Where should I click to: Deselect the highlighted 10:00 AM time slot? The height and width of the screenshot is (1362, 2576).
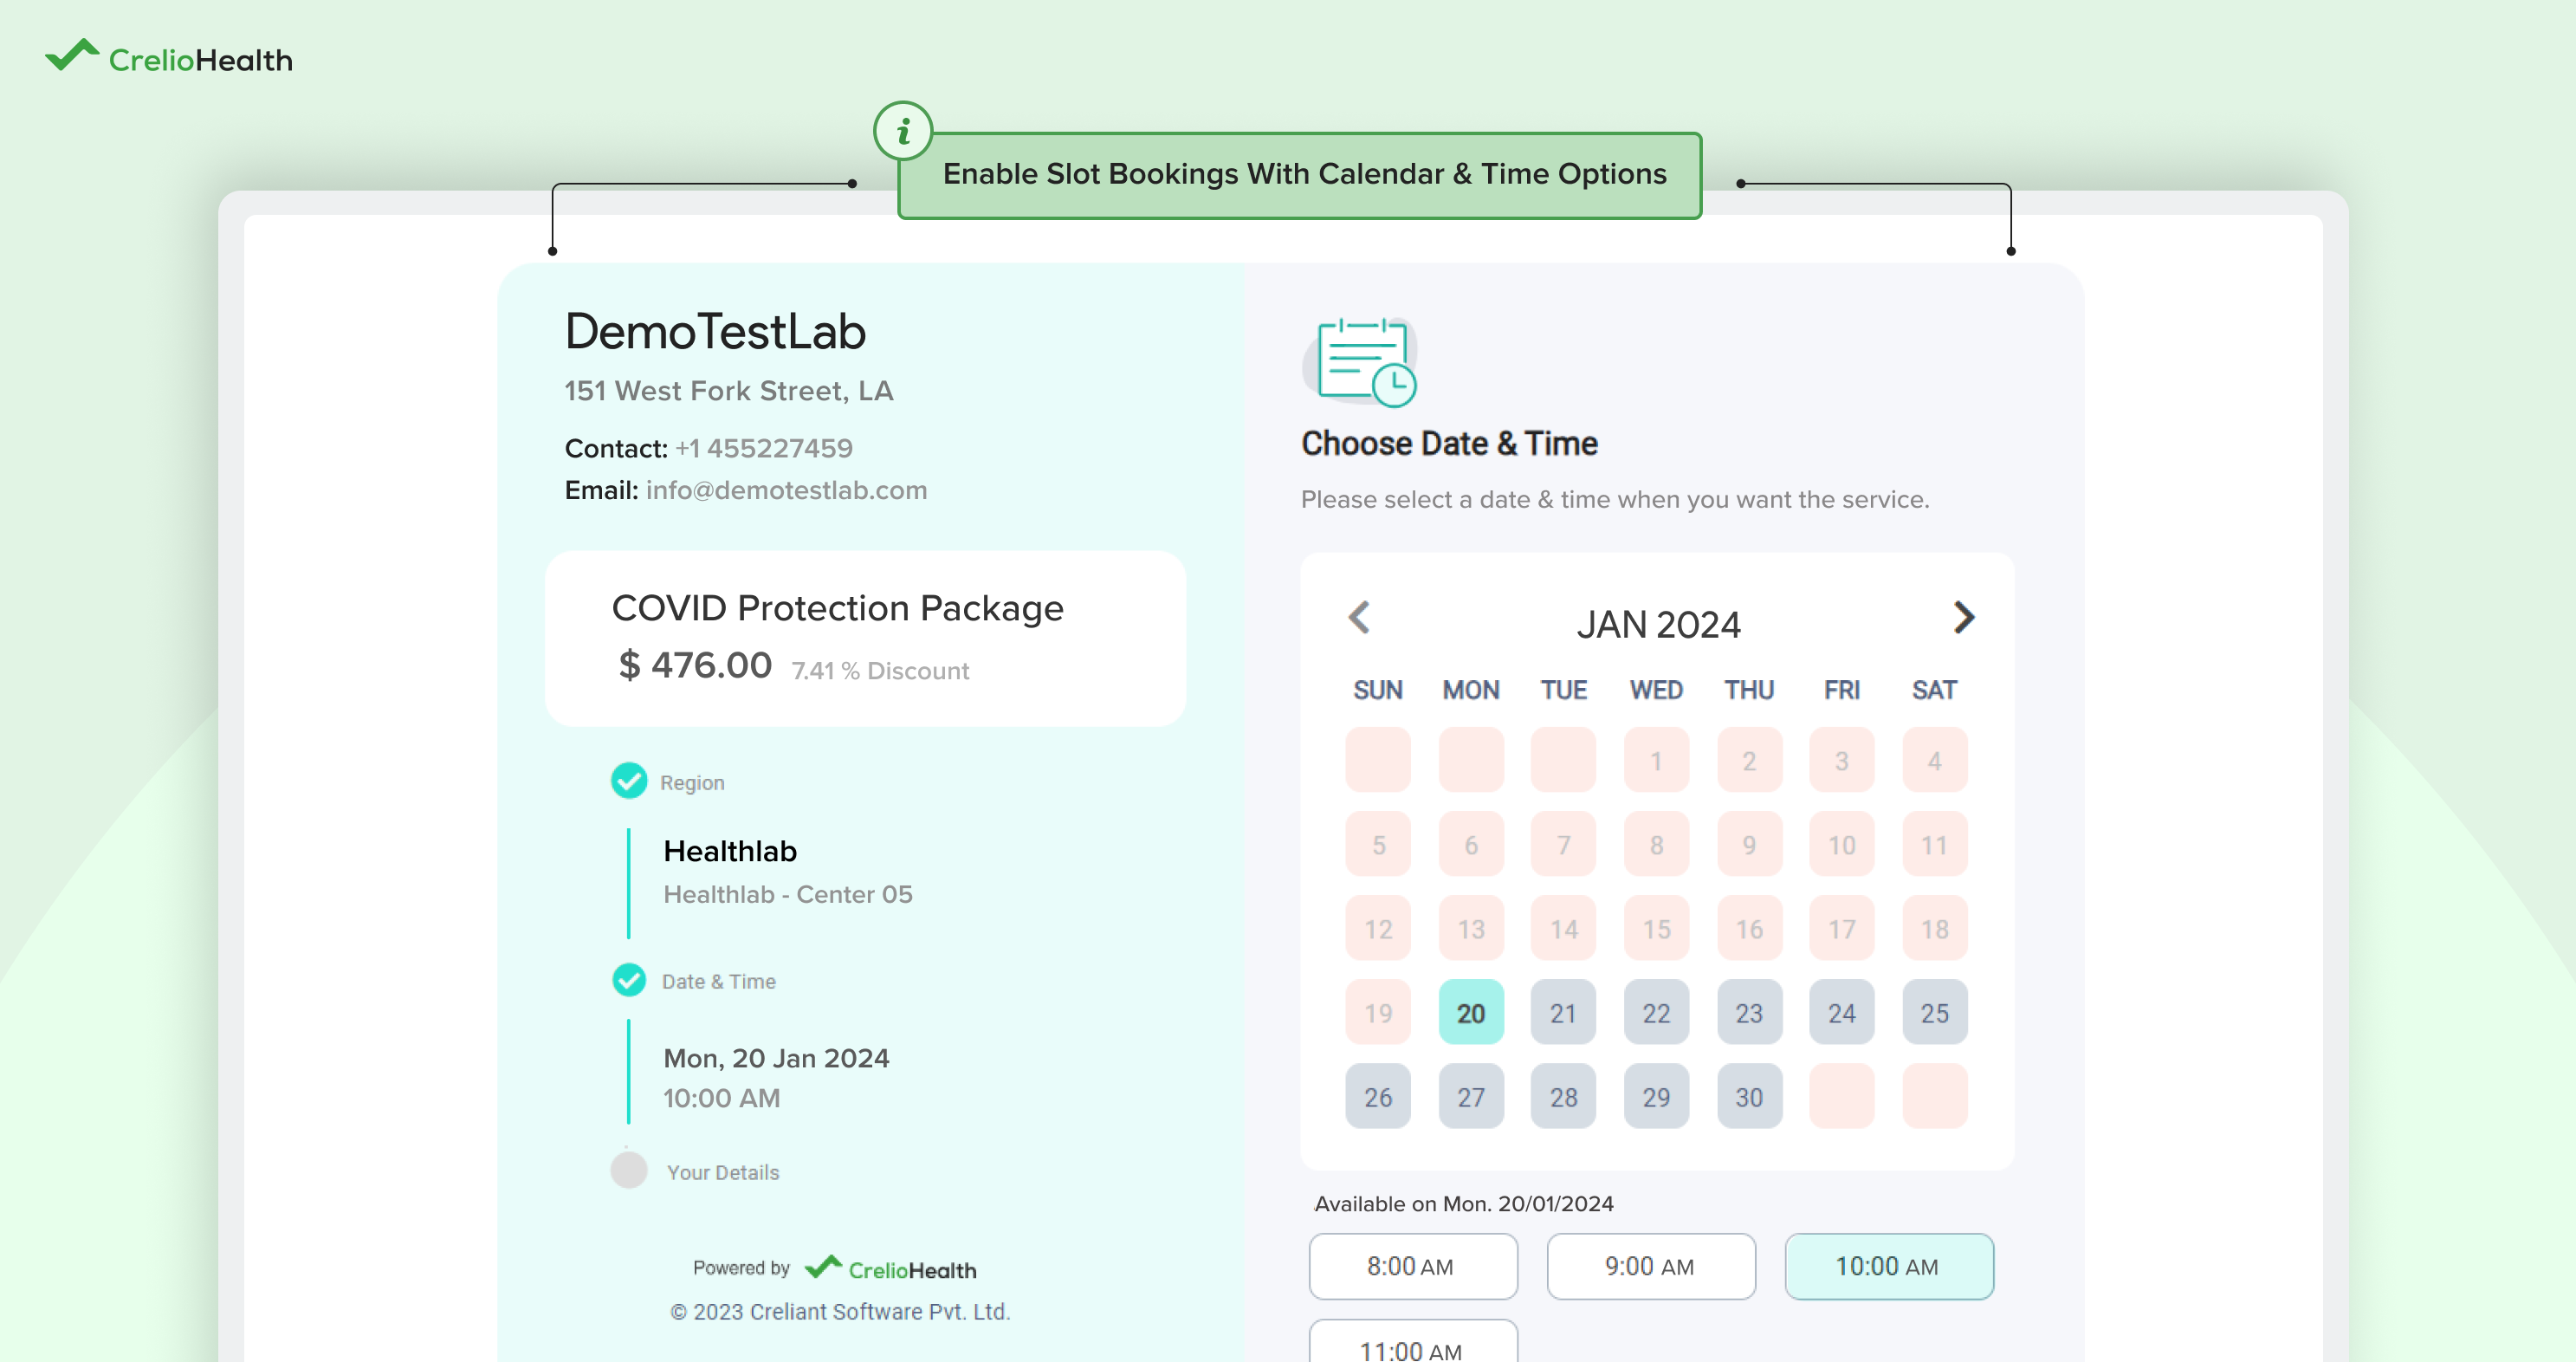tap(1888, 1266)
